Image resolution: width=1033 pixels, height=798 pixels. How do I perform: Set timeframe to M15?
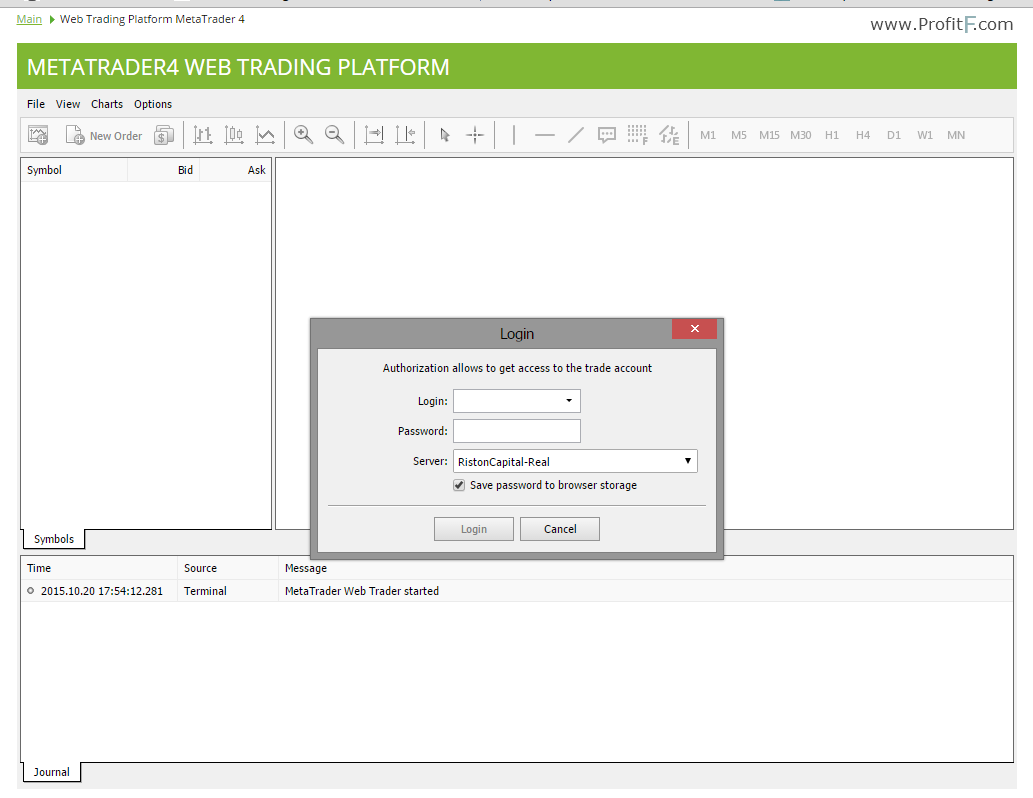click(769, 135)
